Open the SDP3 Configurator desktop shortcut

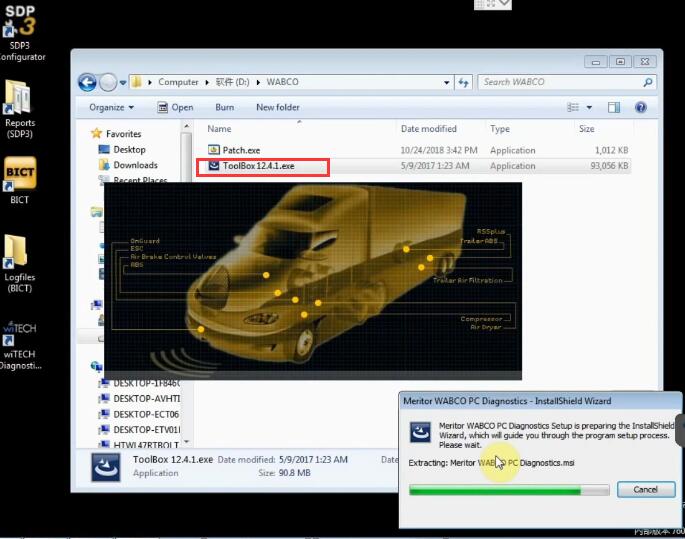pos(21,33)
